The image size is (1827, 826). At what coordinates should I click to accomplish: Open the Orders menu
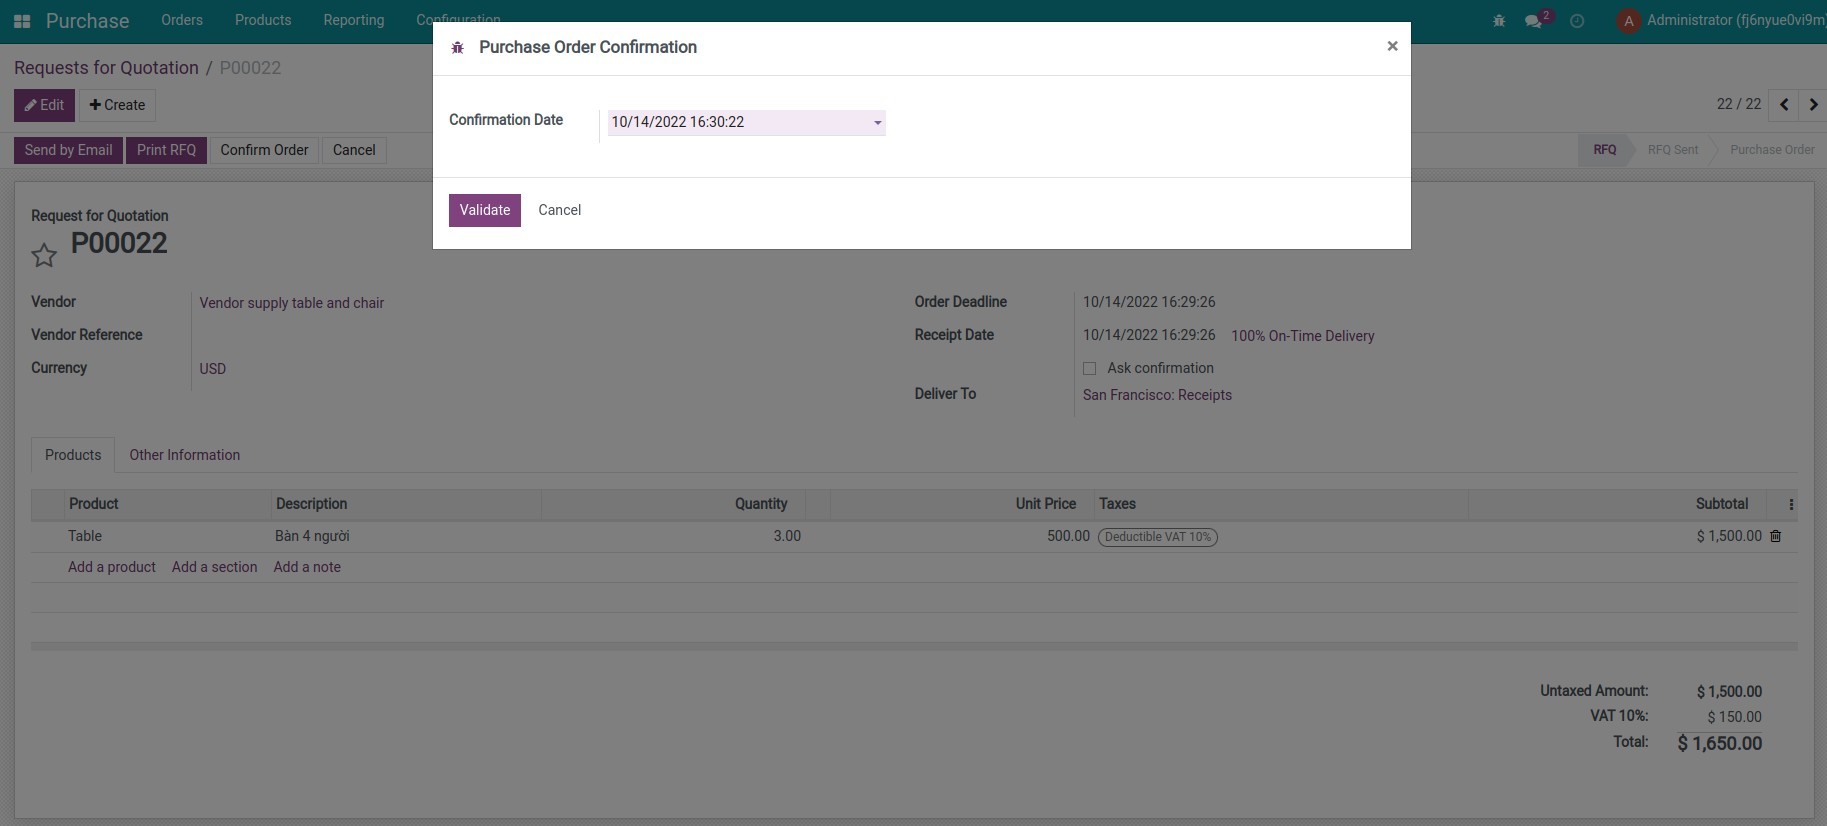coord(182,20)
